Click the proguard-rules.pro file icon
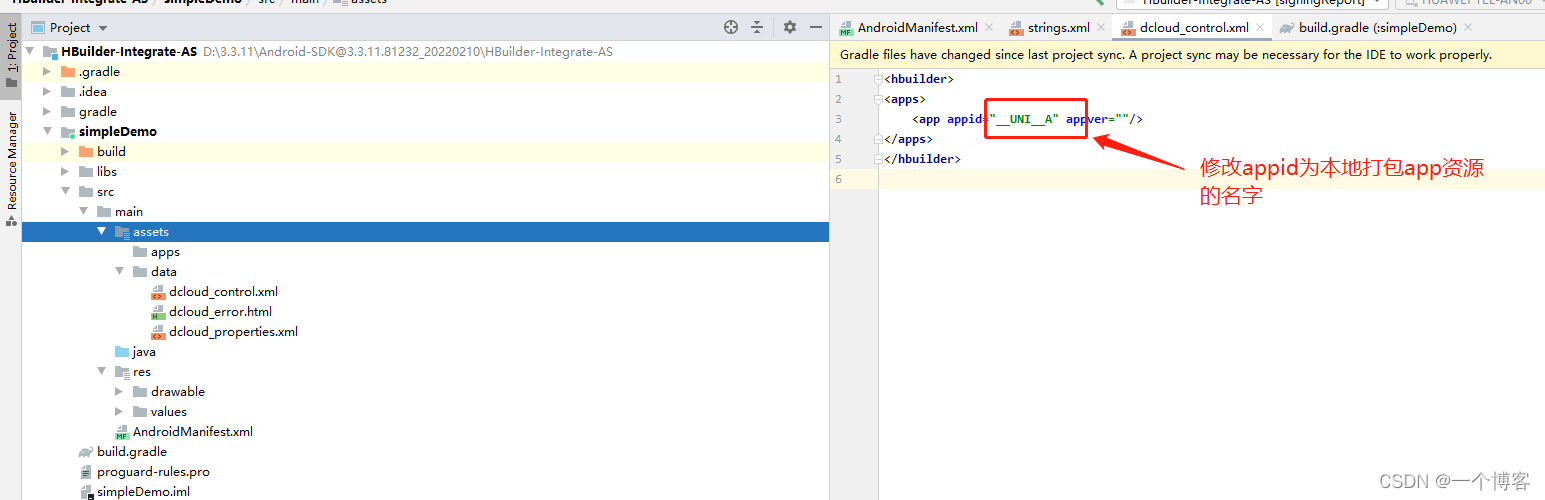The height and width of the screenshot is (500, 1545). pos(86,472)
